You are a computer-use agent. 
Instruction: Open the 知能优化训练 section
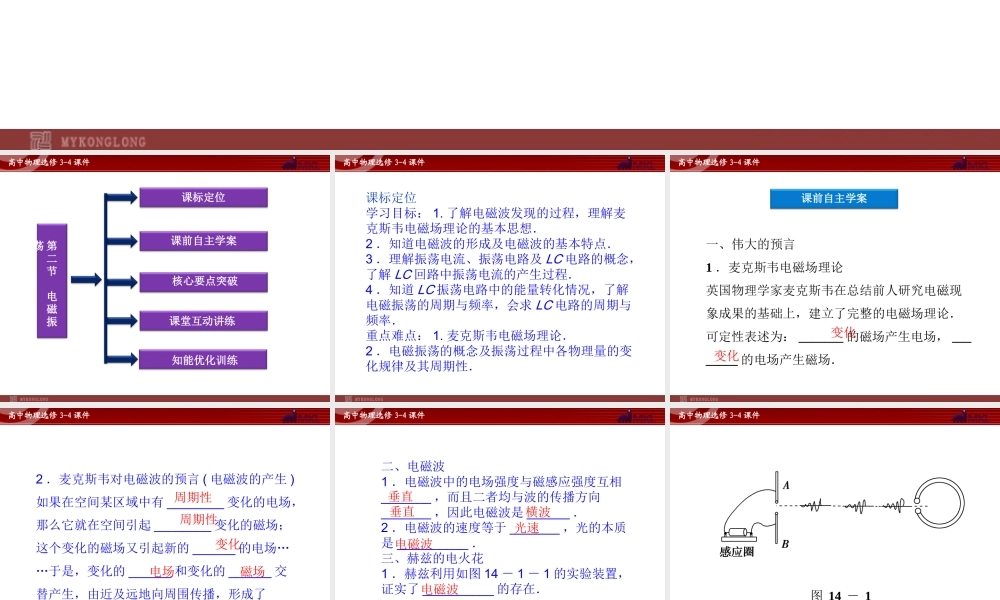203,360
